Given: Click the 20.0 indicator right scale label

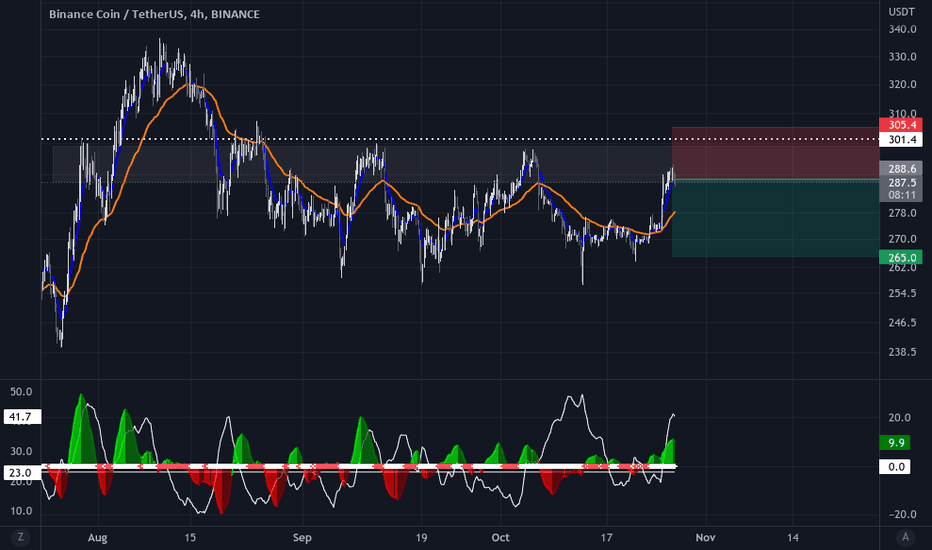Looking at the screenshot, I should click(899, 418).
